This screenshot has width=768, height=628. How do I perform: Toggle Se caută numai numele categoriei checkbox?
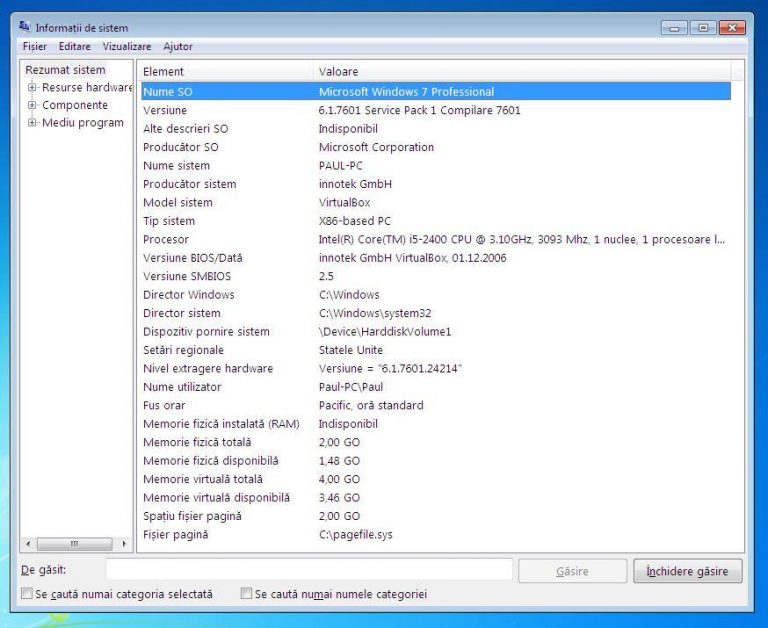[x=246, y=594]
